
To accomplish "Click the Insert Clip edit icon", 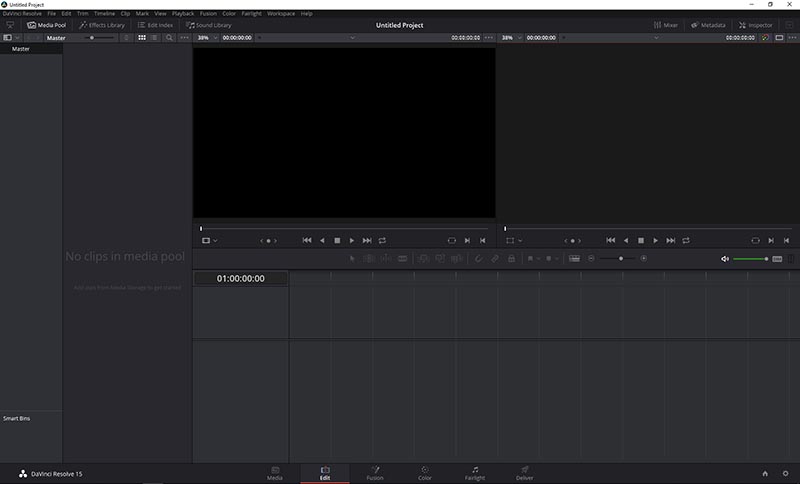I will (423, 259).
